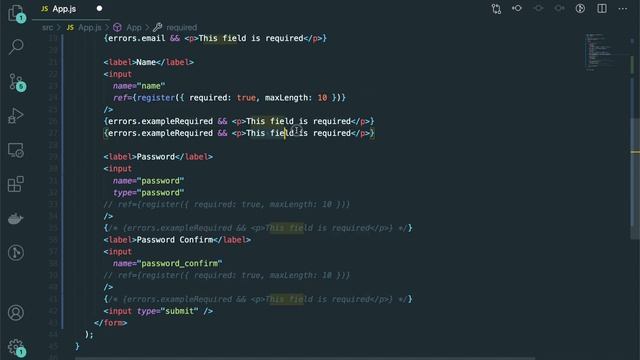Click the Open Changes compare icon
640x360 pixels.
coord(496,9)
